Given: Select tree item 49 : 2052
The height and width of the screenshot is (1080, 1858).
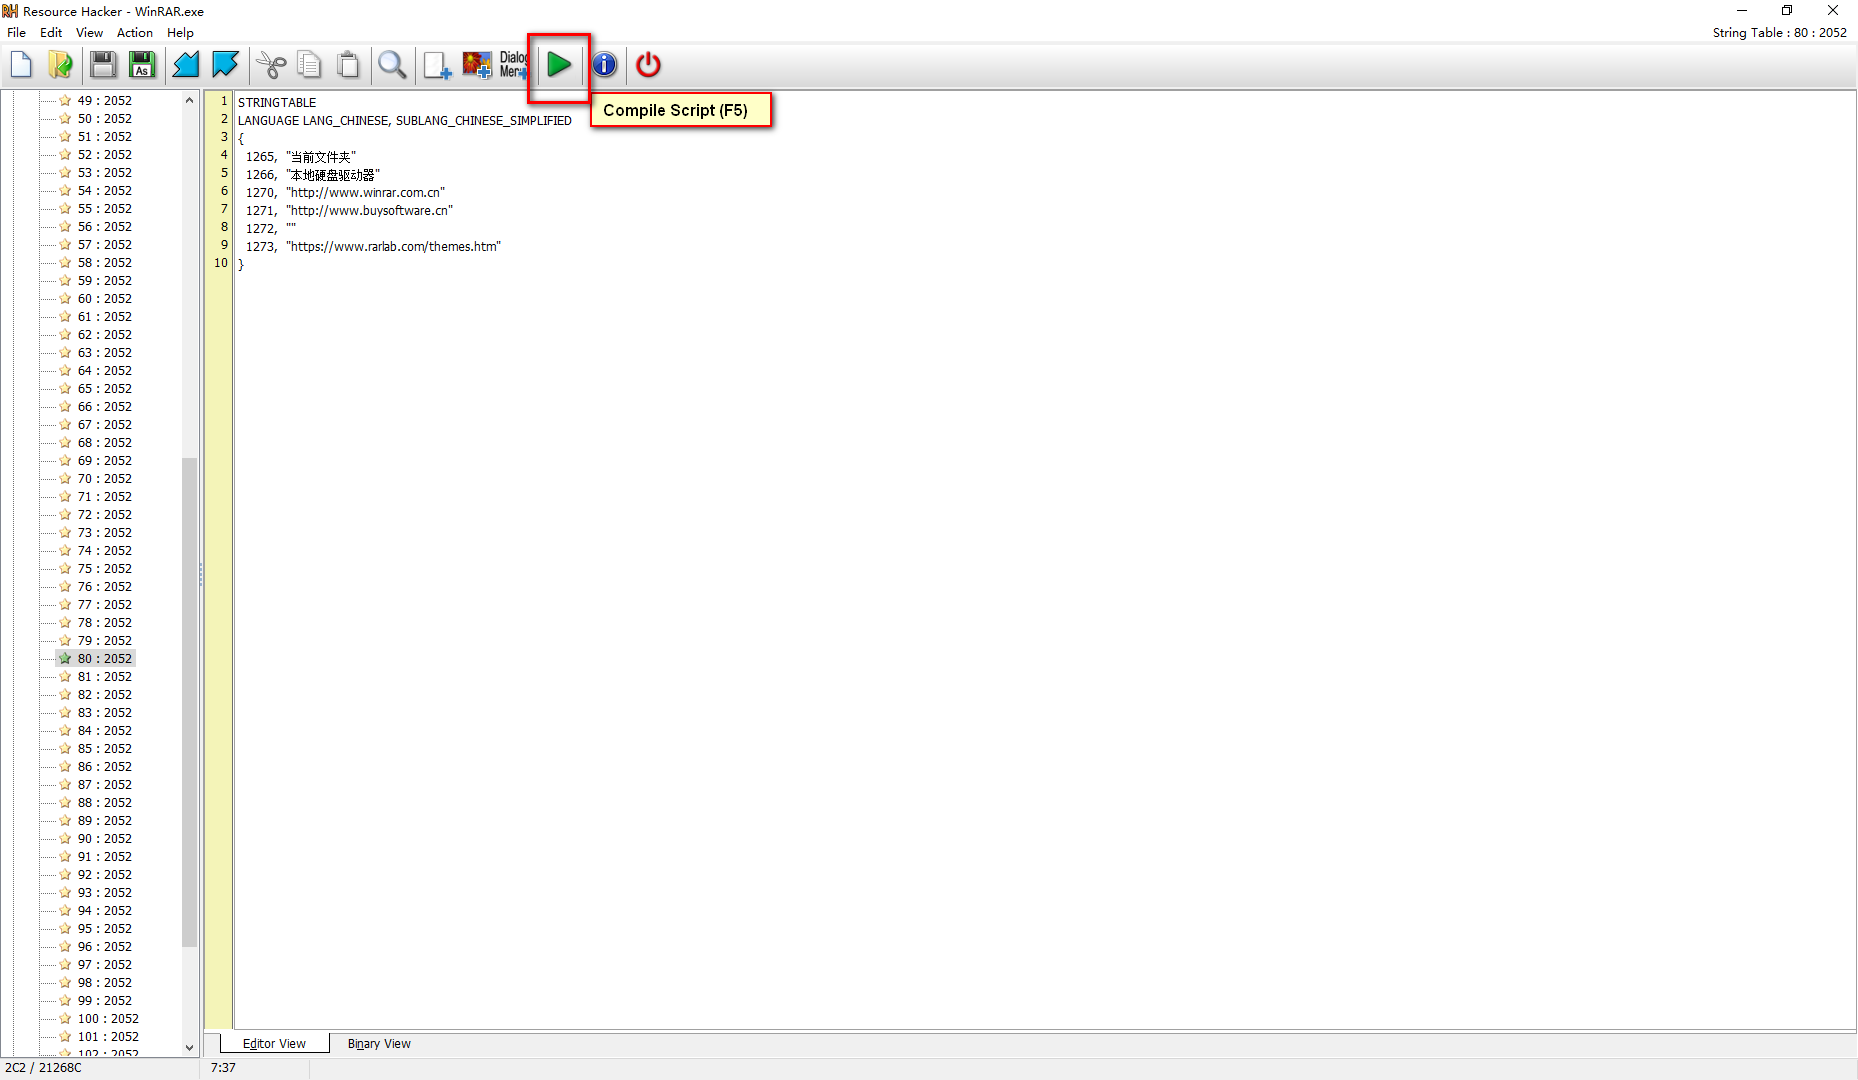Looking at the screenshot, I should (104, 101).
